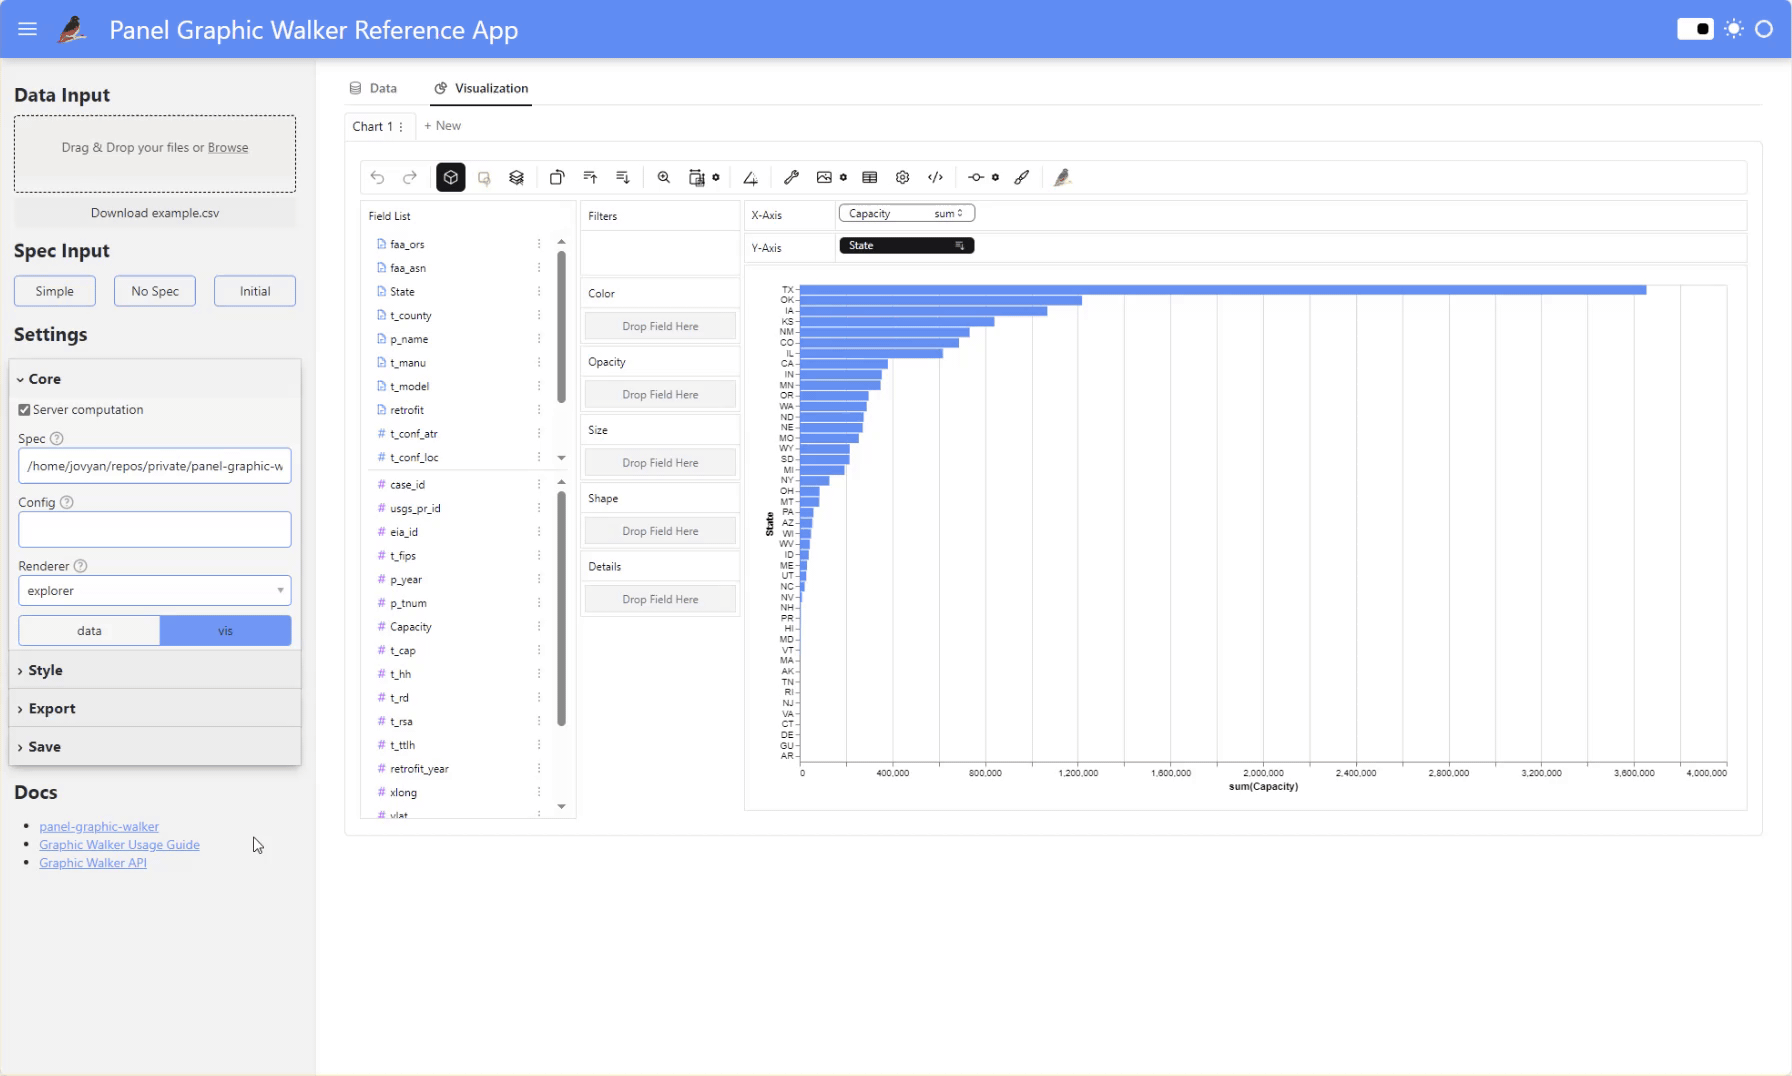Click the Spec path input field
1792x1076 pixels.
click(155, 466)
